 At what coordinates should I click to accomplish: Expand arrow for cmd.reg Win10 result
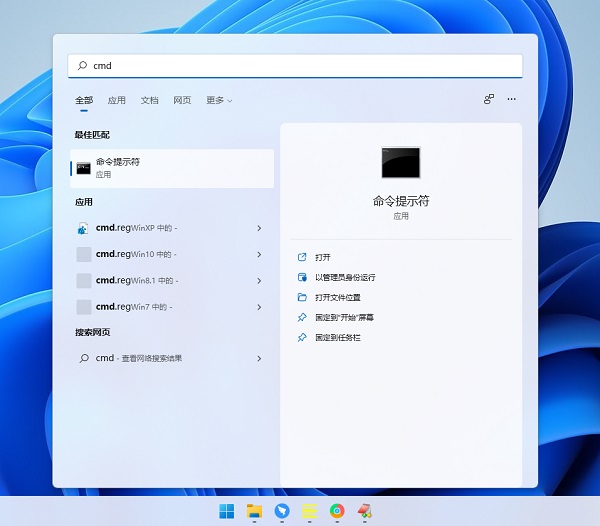pyautogui.click(x=259, y=255)
